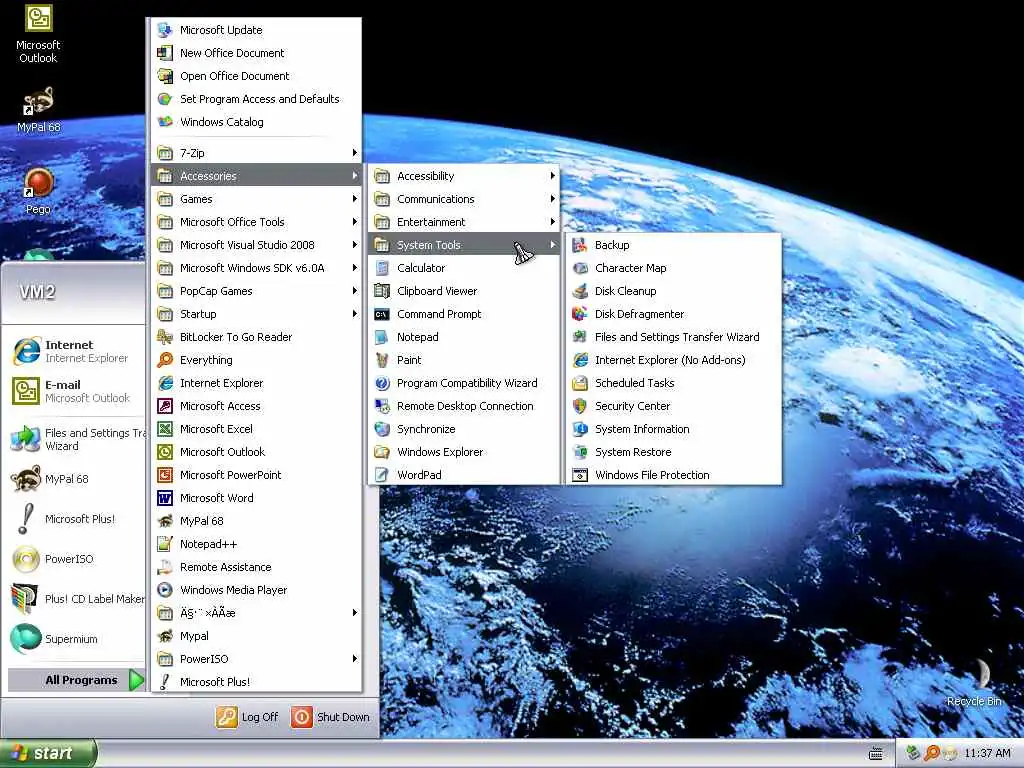The height and width of the screenshot is (768, 1024).
Task: Open Microsoft PowerPoint icon
Action: pos(165,475)
